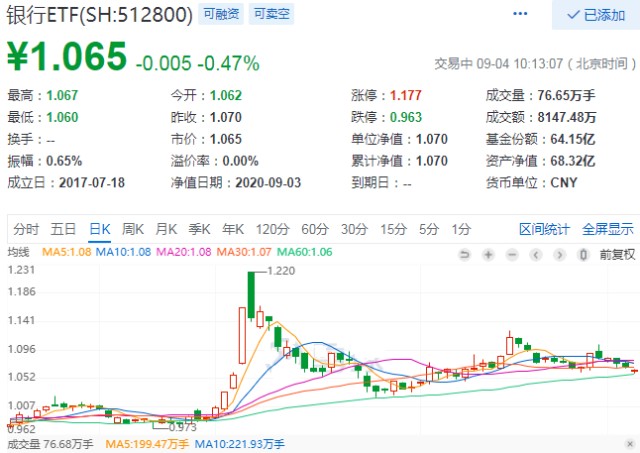Viewport: 640px width, 453px height.
Task: Click the 最高 value 1.067
Action: (62, 95)
